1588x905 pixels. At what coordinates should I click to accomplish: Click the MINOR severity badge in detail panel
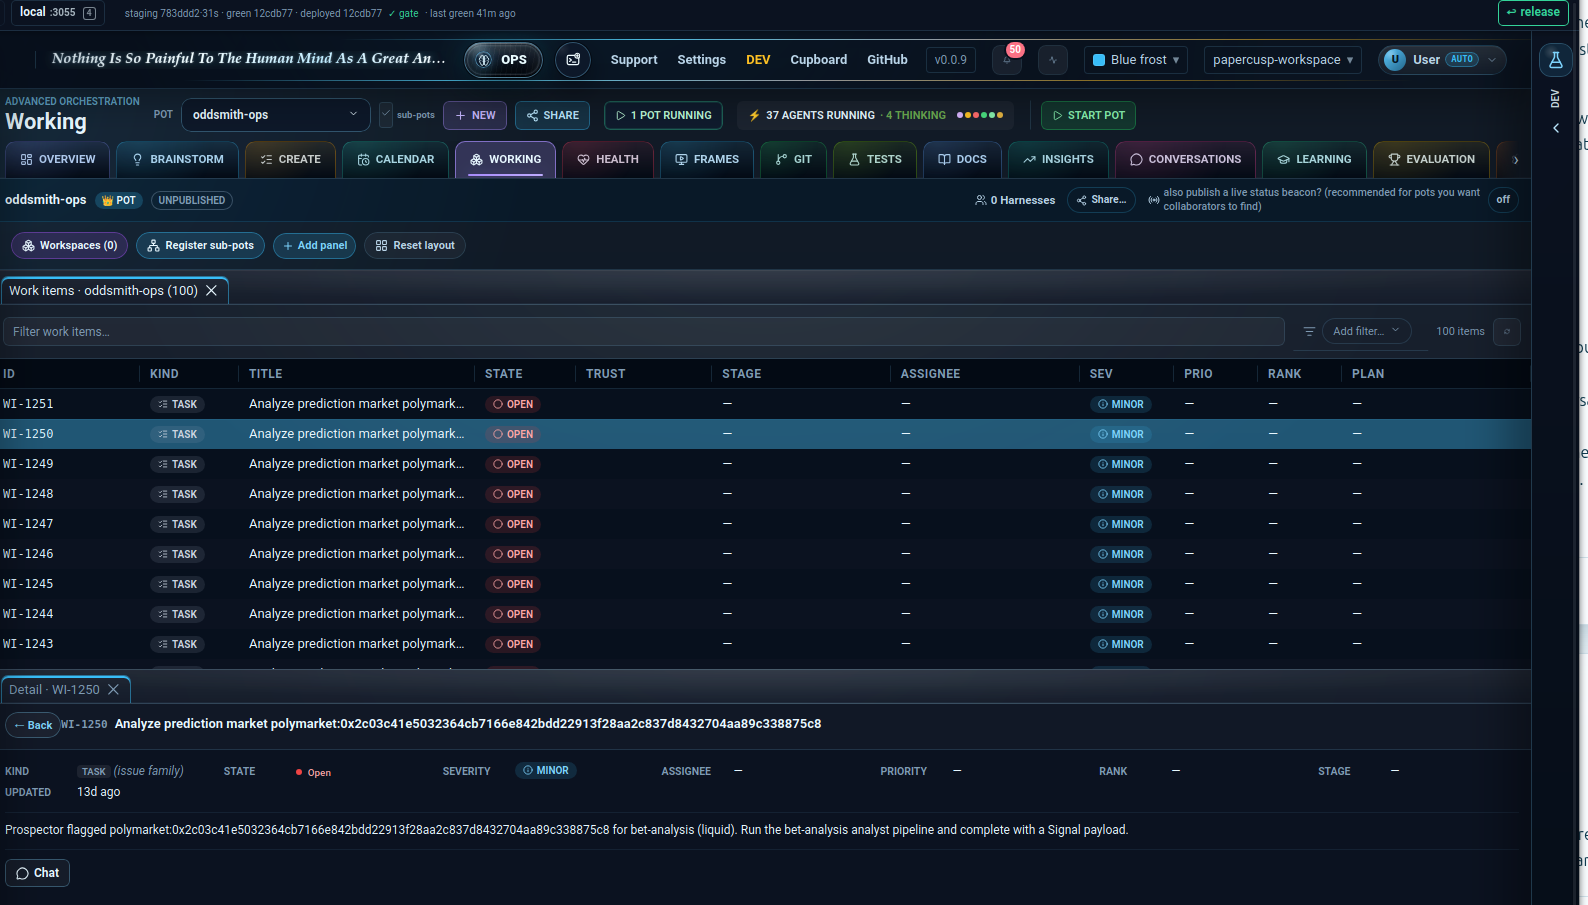546,771
